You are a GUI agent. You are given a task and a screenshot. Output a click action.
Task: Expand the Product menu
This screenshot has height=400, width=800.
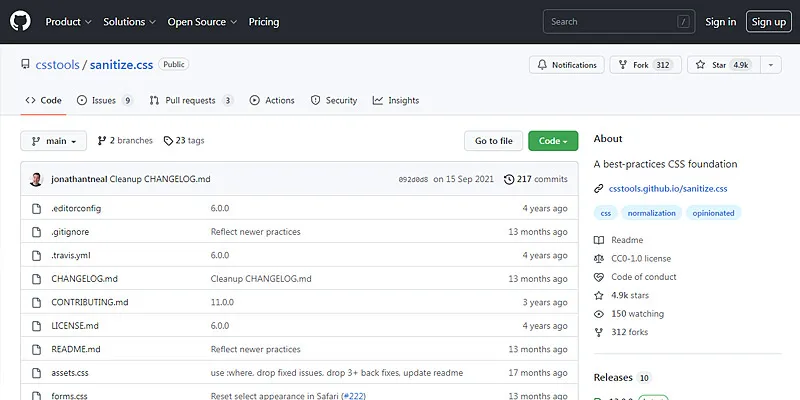click(68, 21)
